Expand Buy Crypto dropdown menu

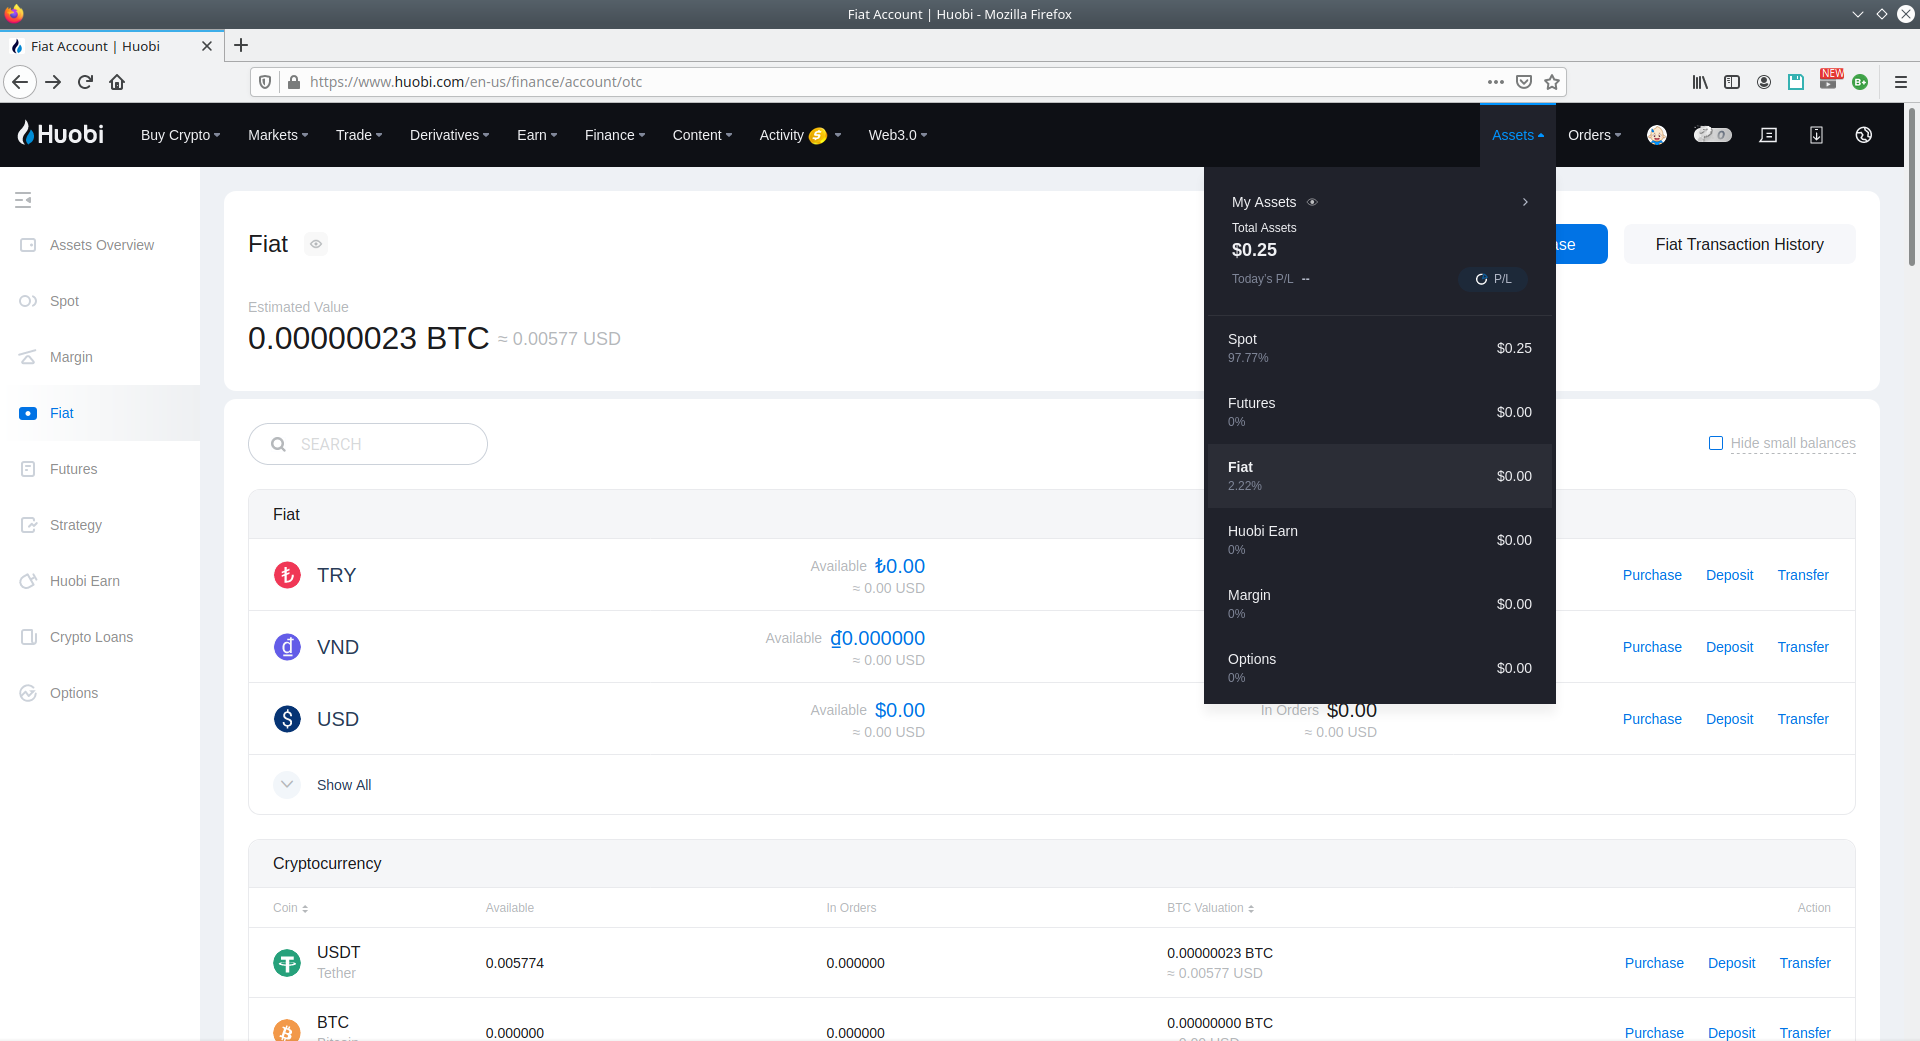pos(181,135)
